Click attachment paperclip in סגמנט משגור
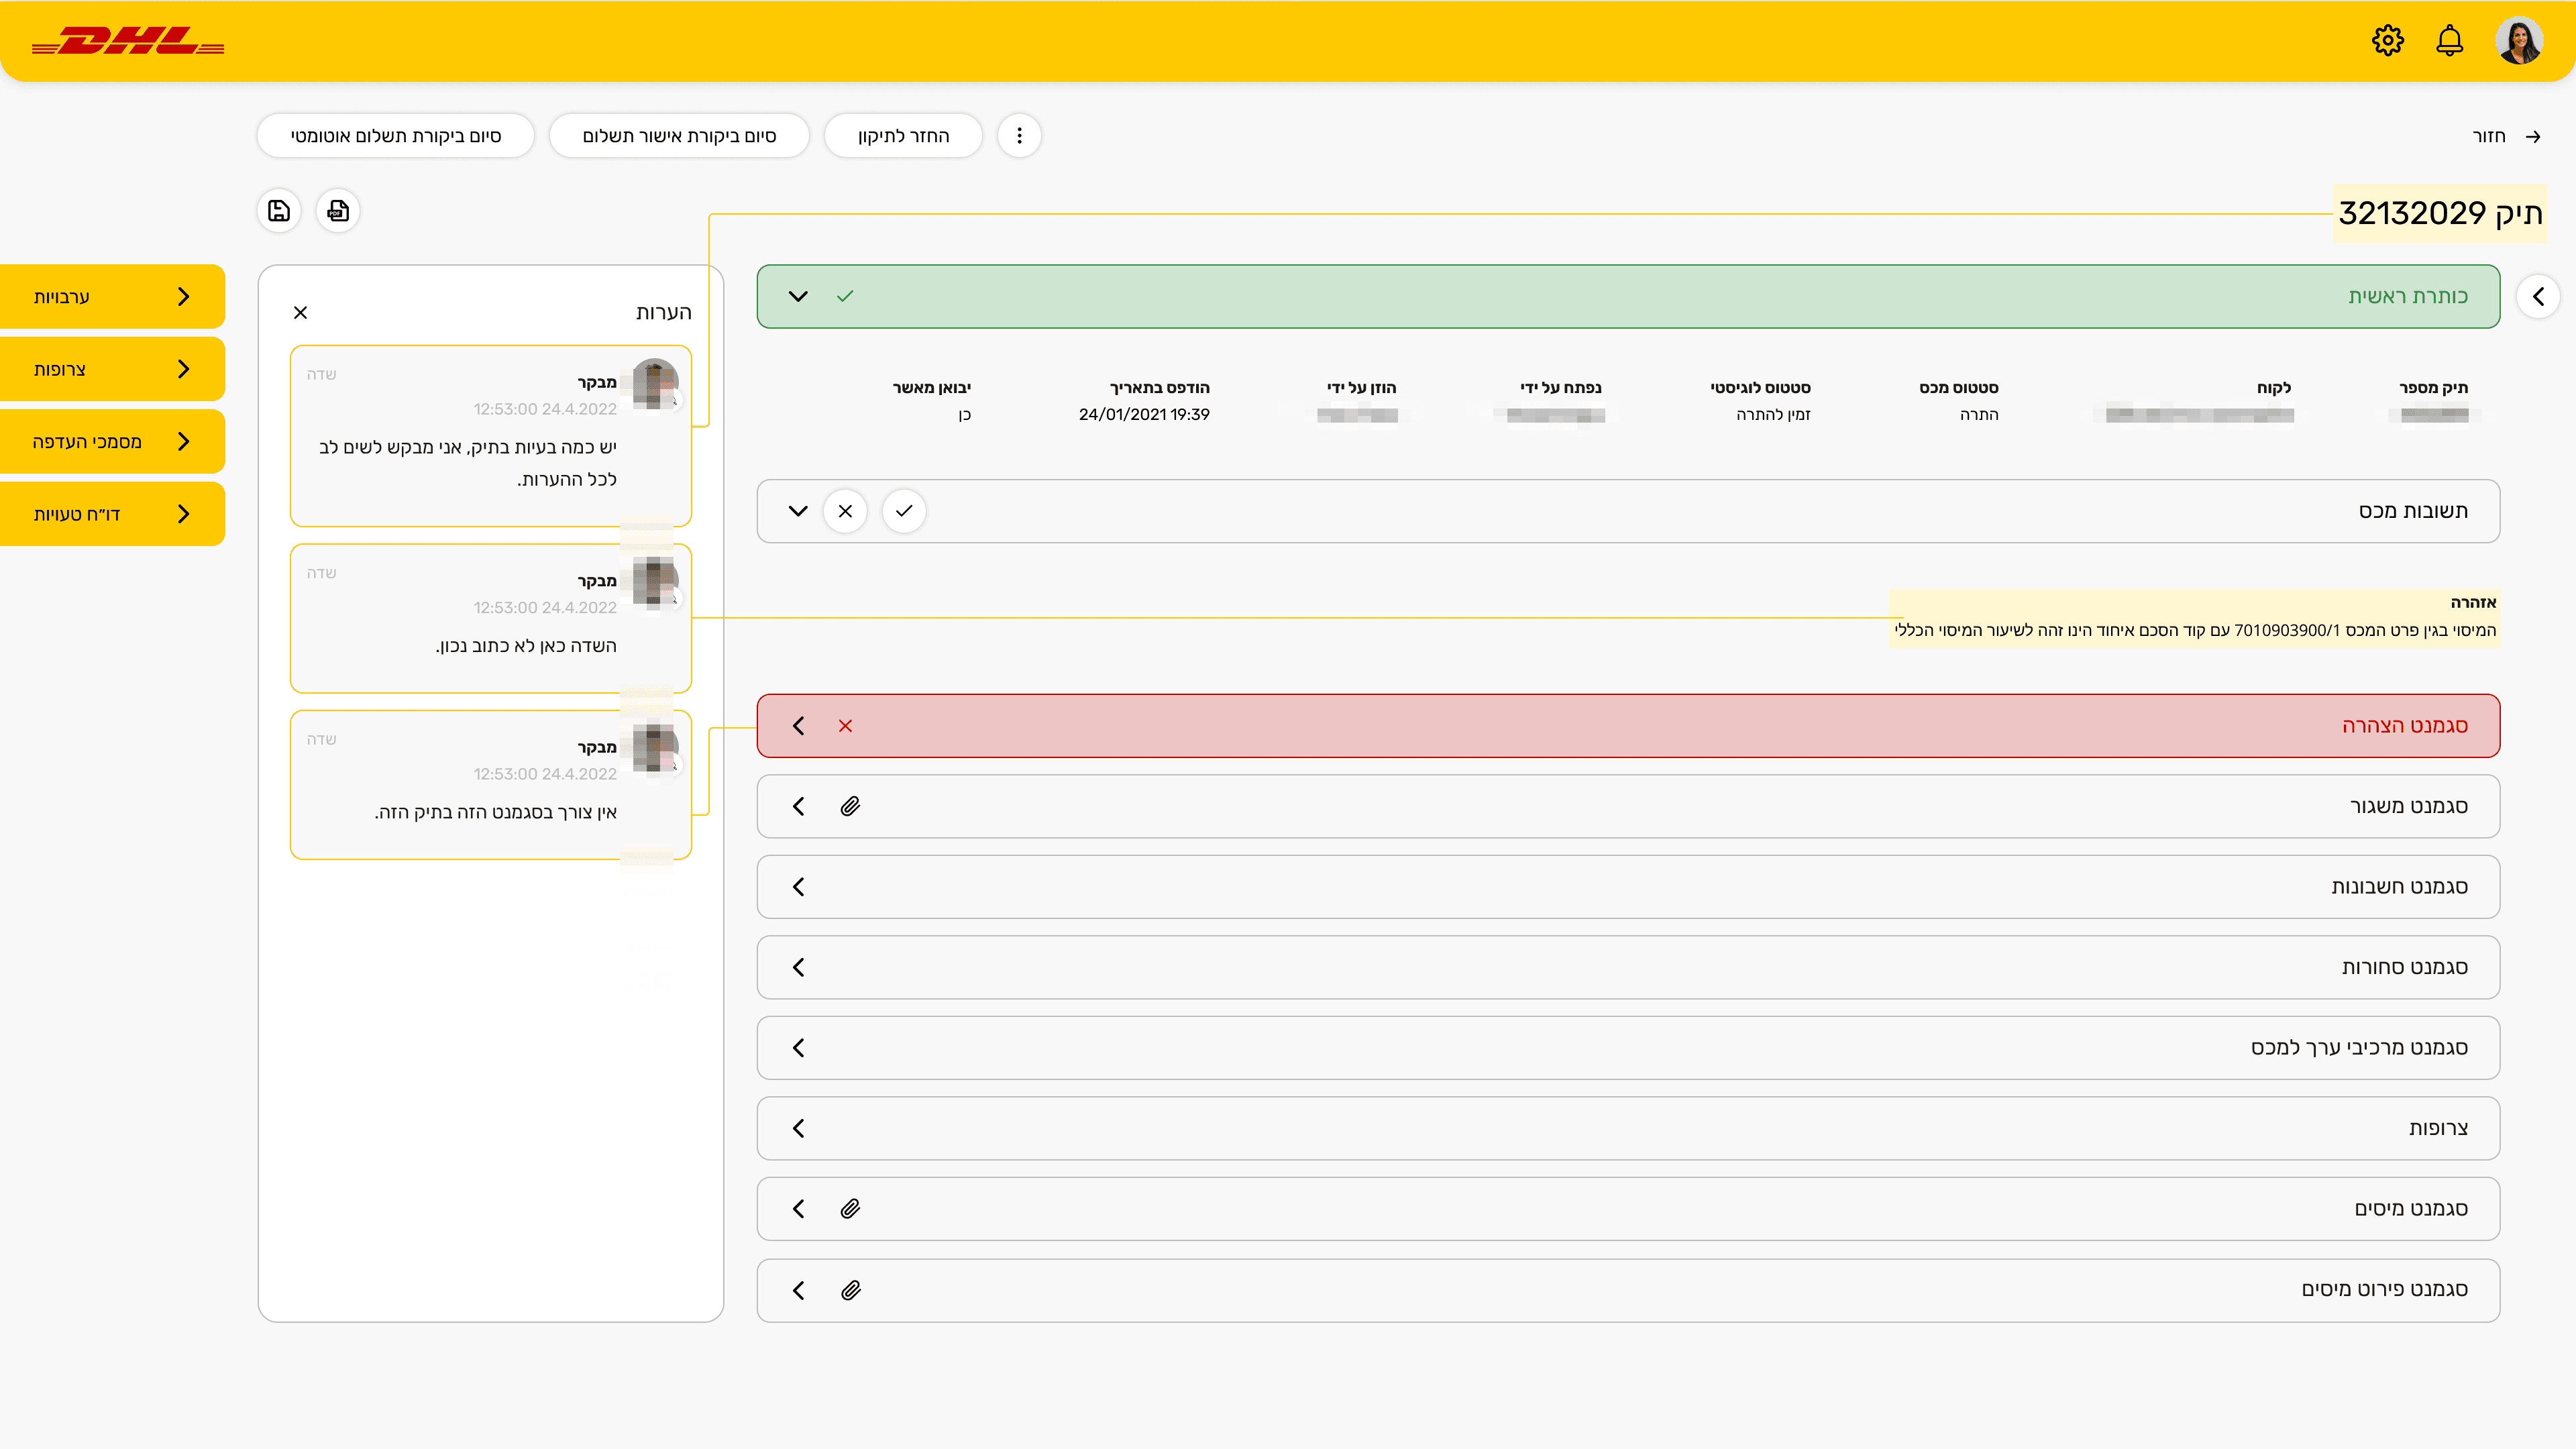This screenshot has height=1449, width=2576. 850,806
